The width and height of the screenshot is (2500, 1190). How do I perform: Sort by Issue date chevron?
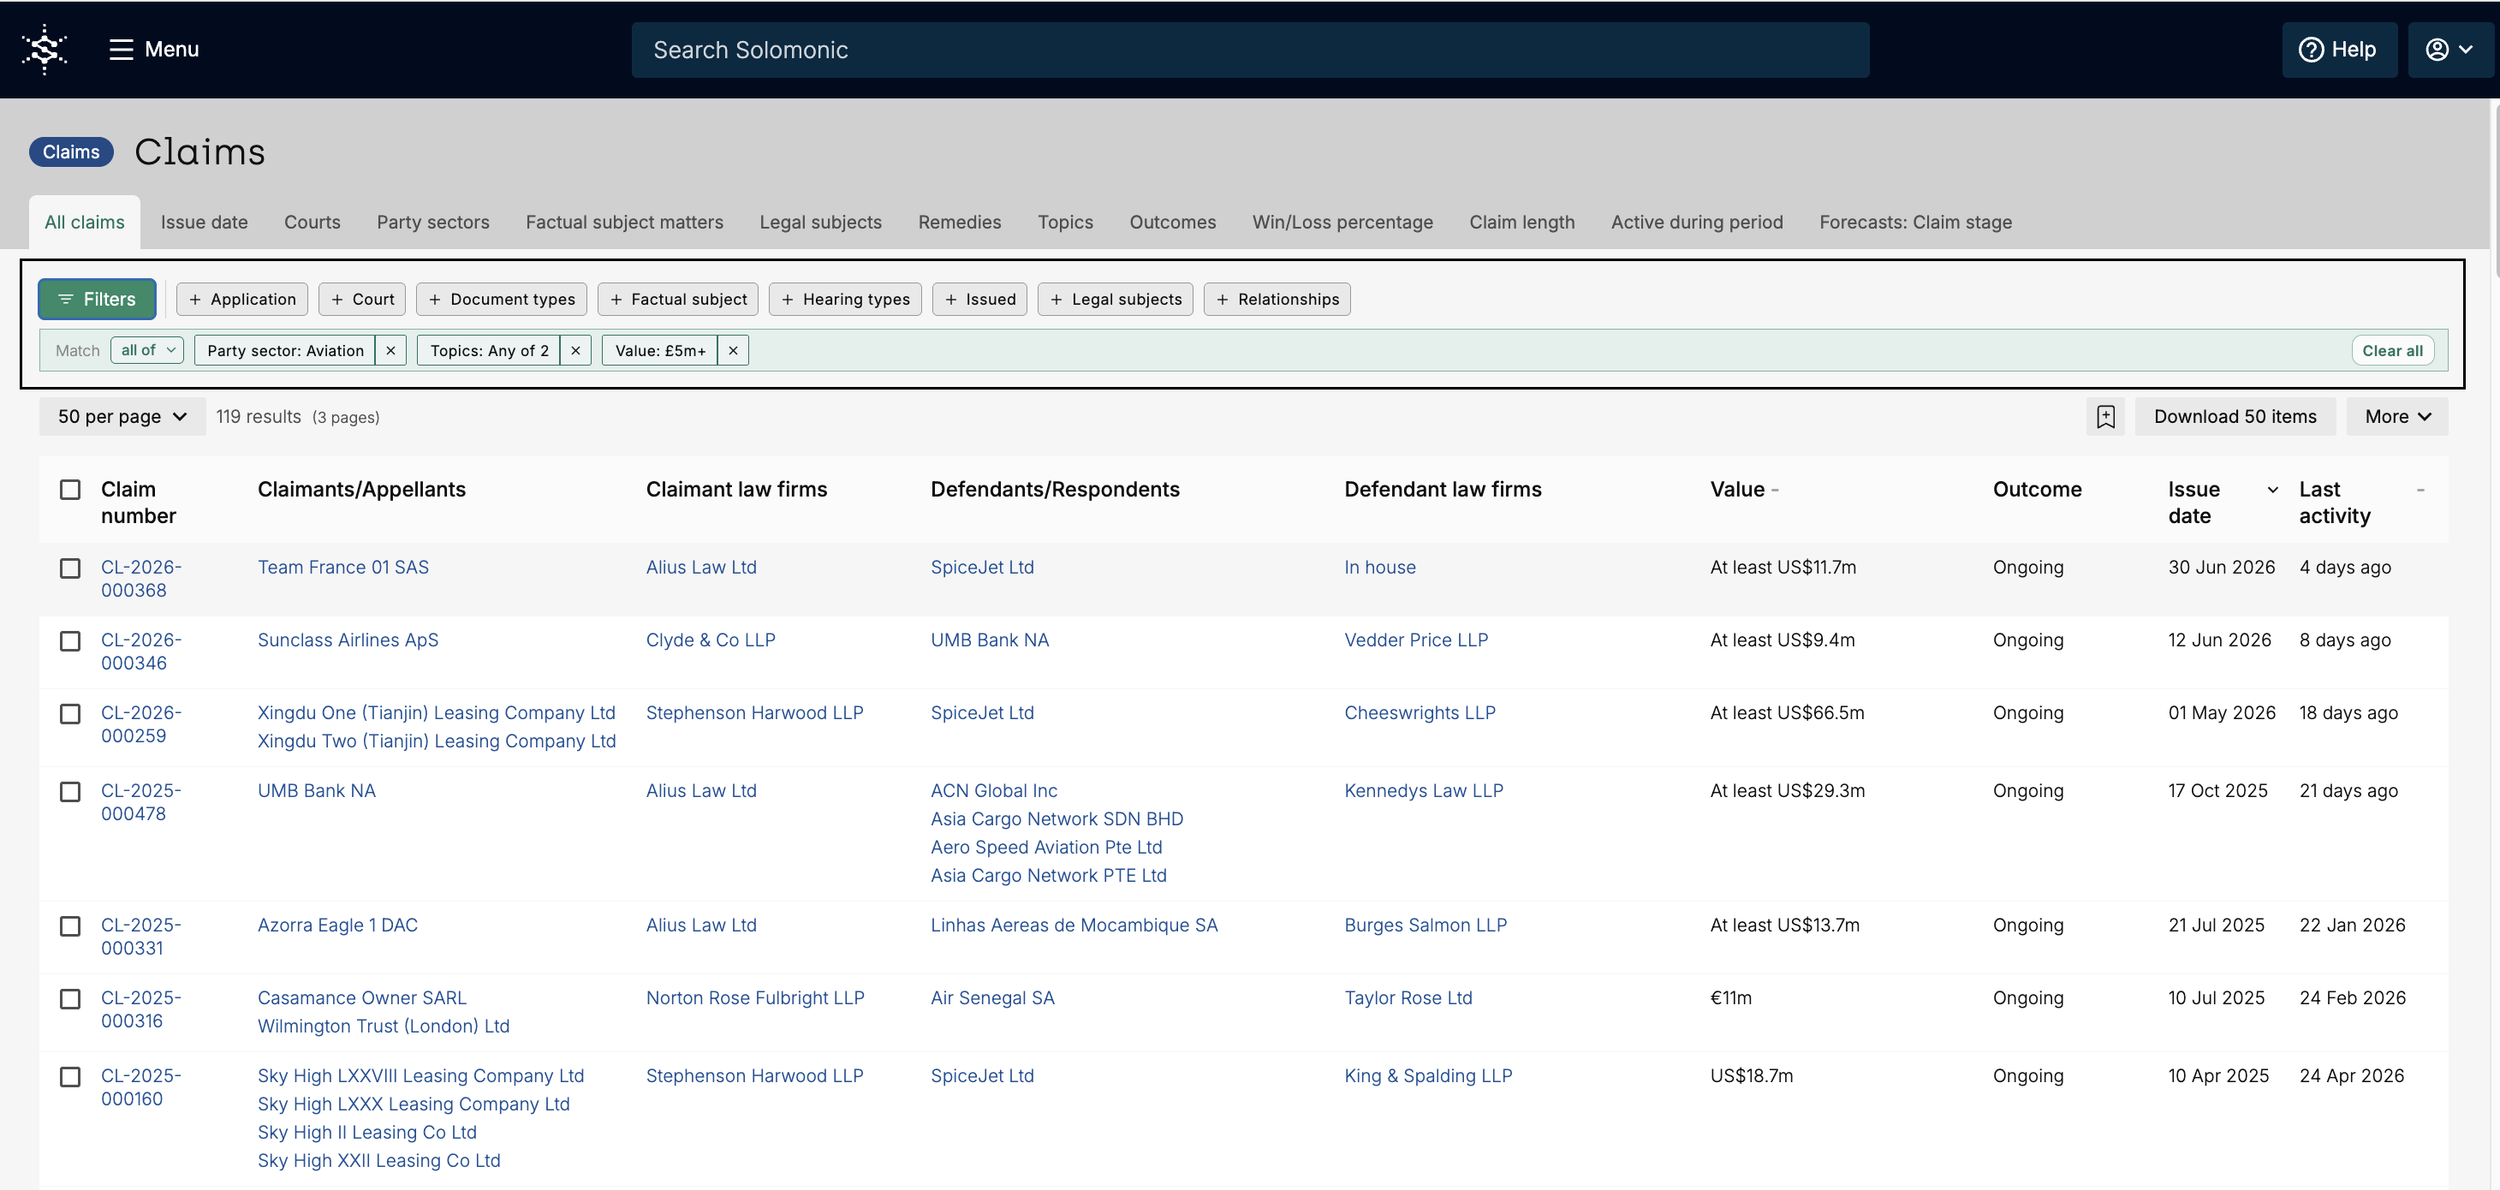[2272, 490]
